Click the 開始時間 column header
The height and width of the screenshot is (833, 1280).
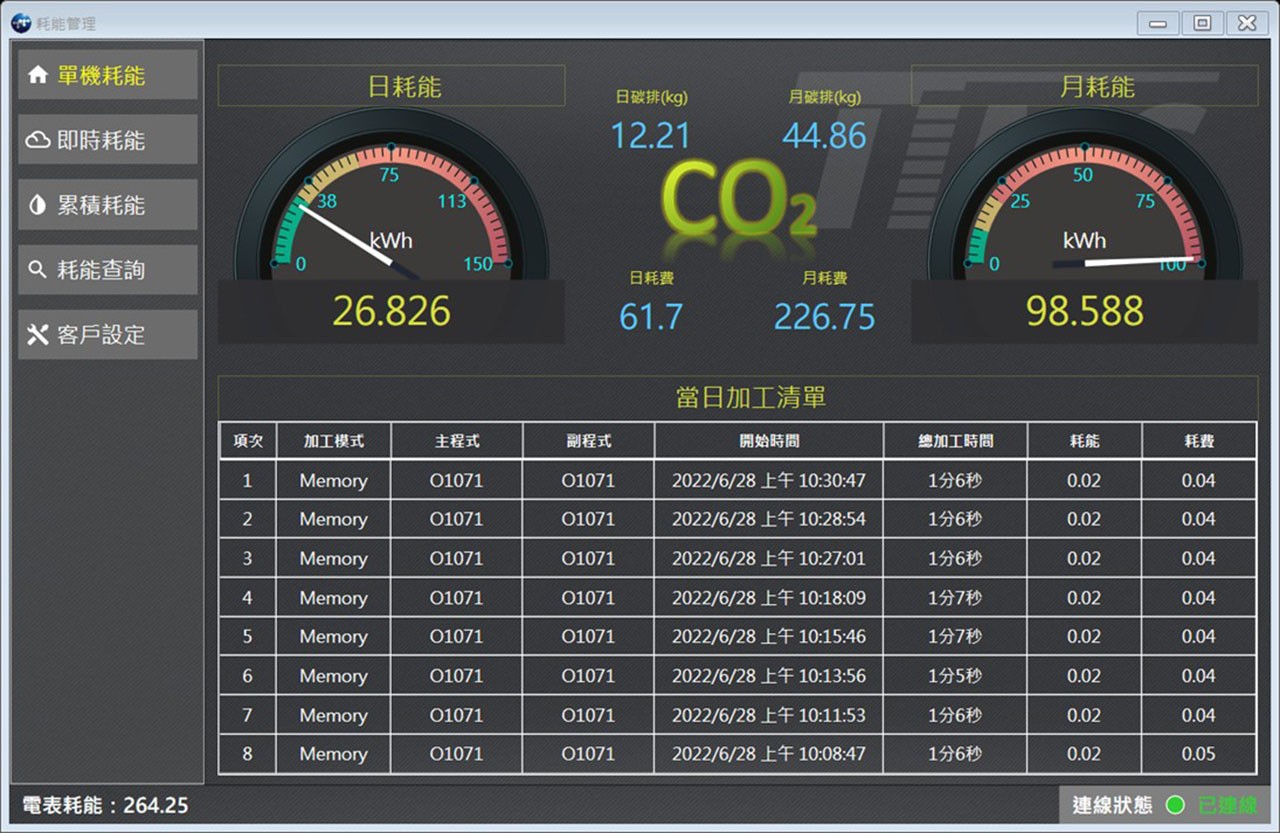768,441
